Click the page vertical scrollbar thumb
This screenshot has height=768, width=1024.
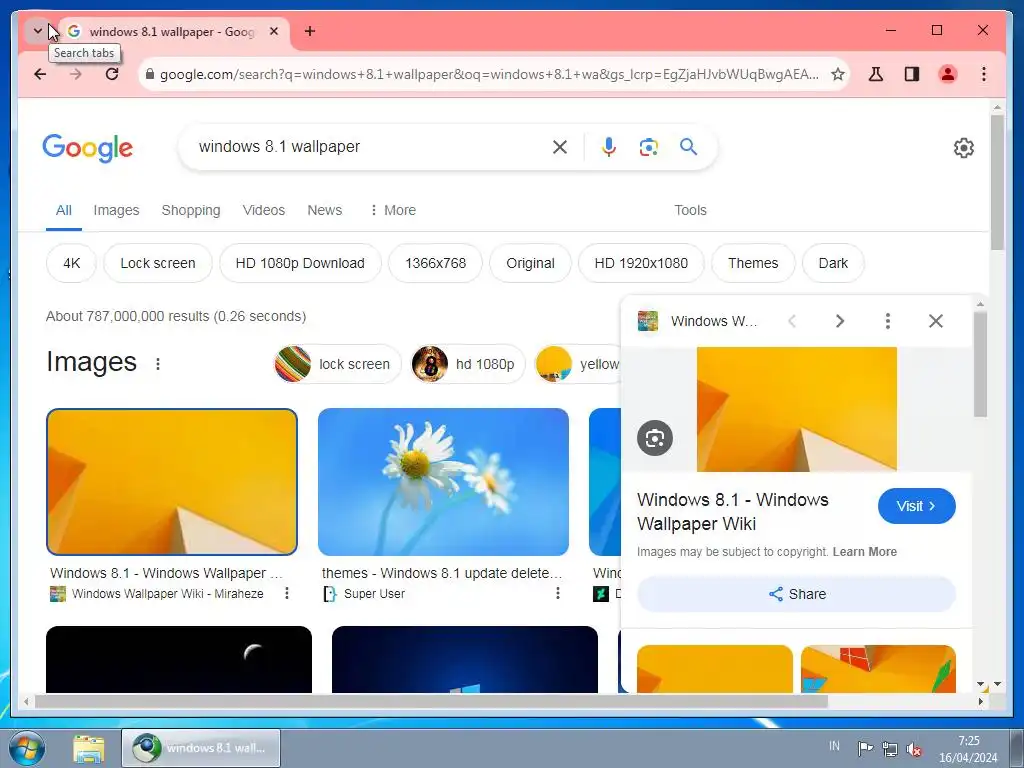pos(997,183)
